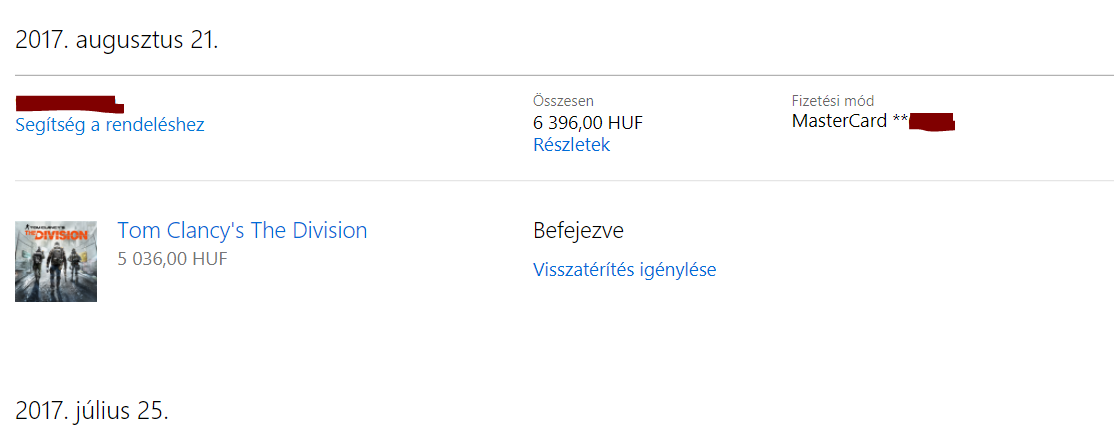Open the Segítség a rendeléshez help link

point(110,125)
